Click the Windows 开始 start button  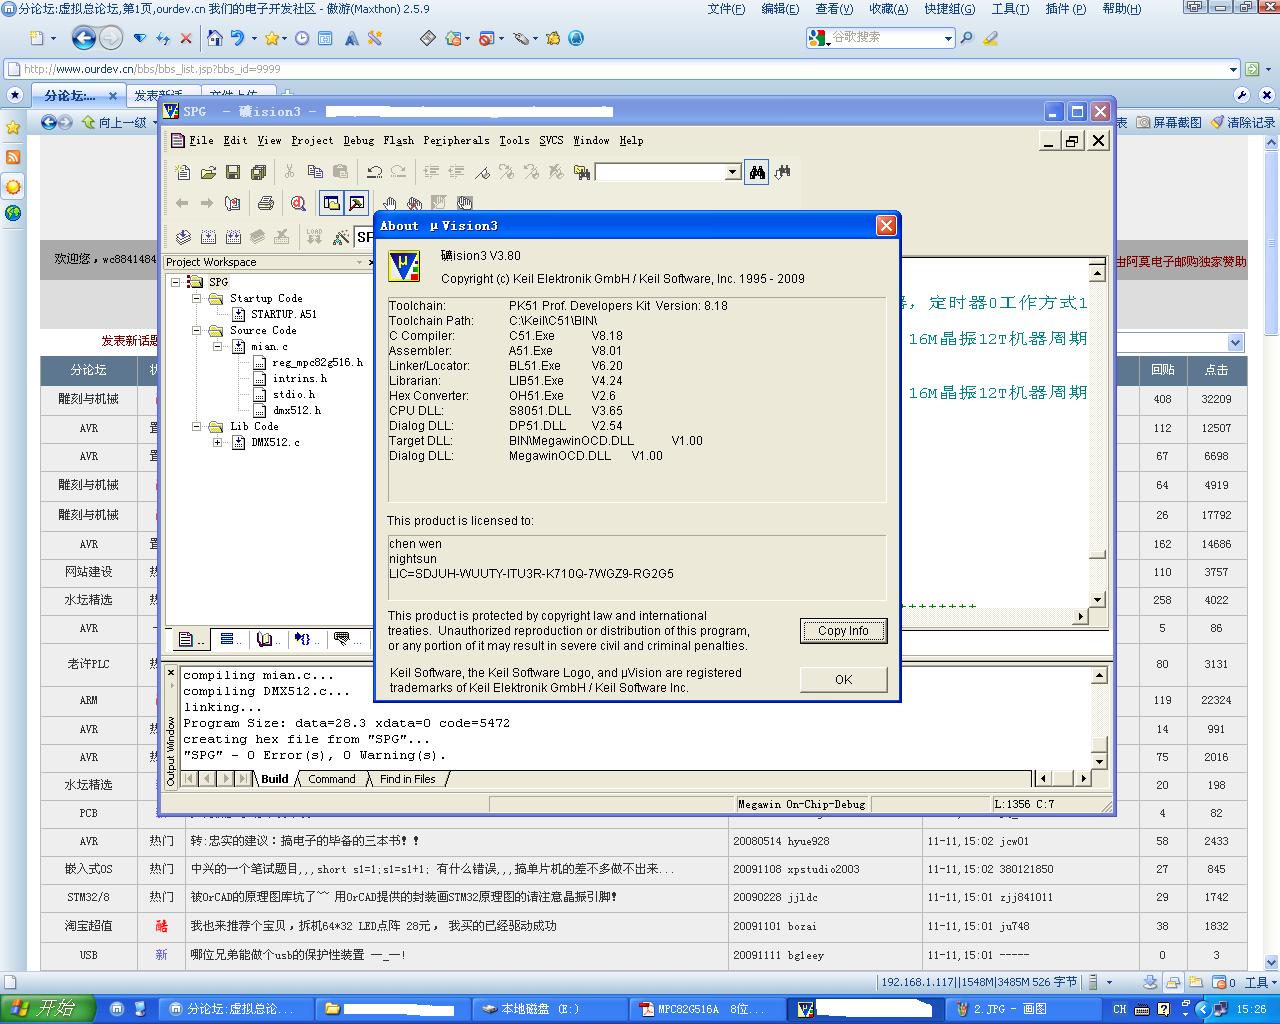(x=47, y=1008)
